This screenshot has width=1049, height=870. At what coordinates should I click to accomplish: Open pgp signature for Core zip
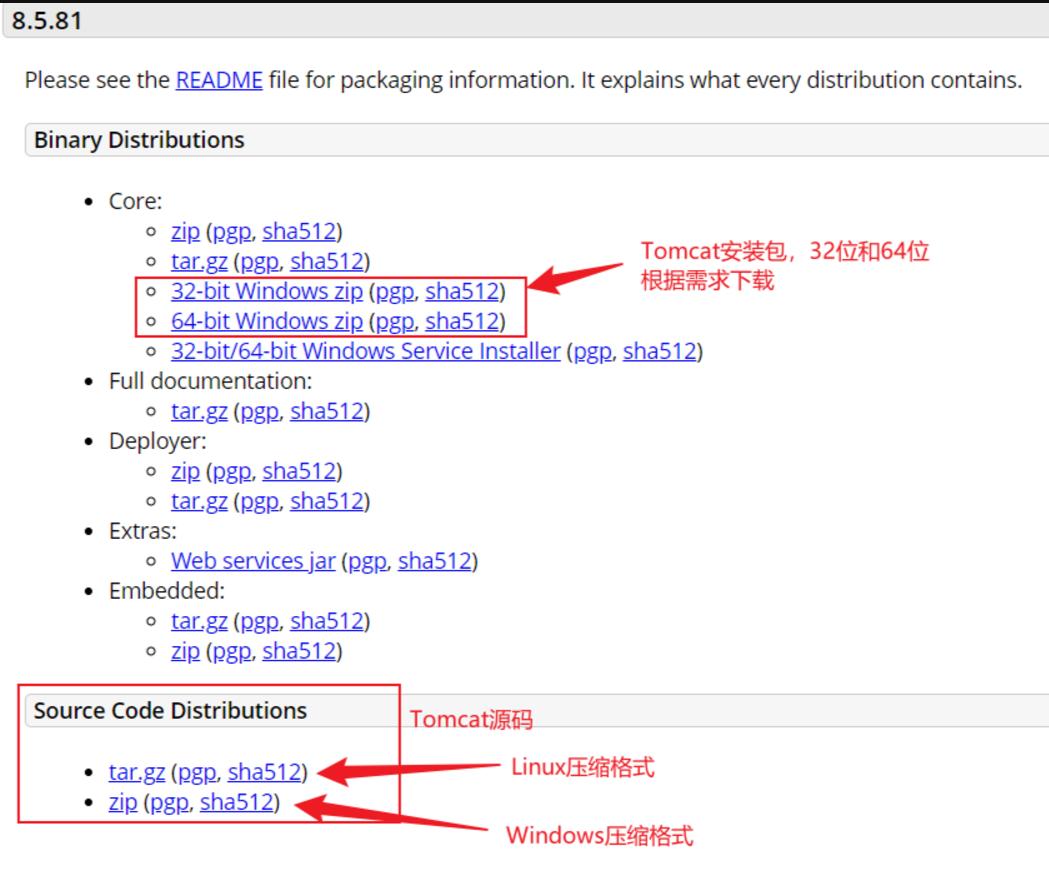(232, 232)
